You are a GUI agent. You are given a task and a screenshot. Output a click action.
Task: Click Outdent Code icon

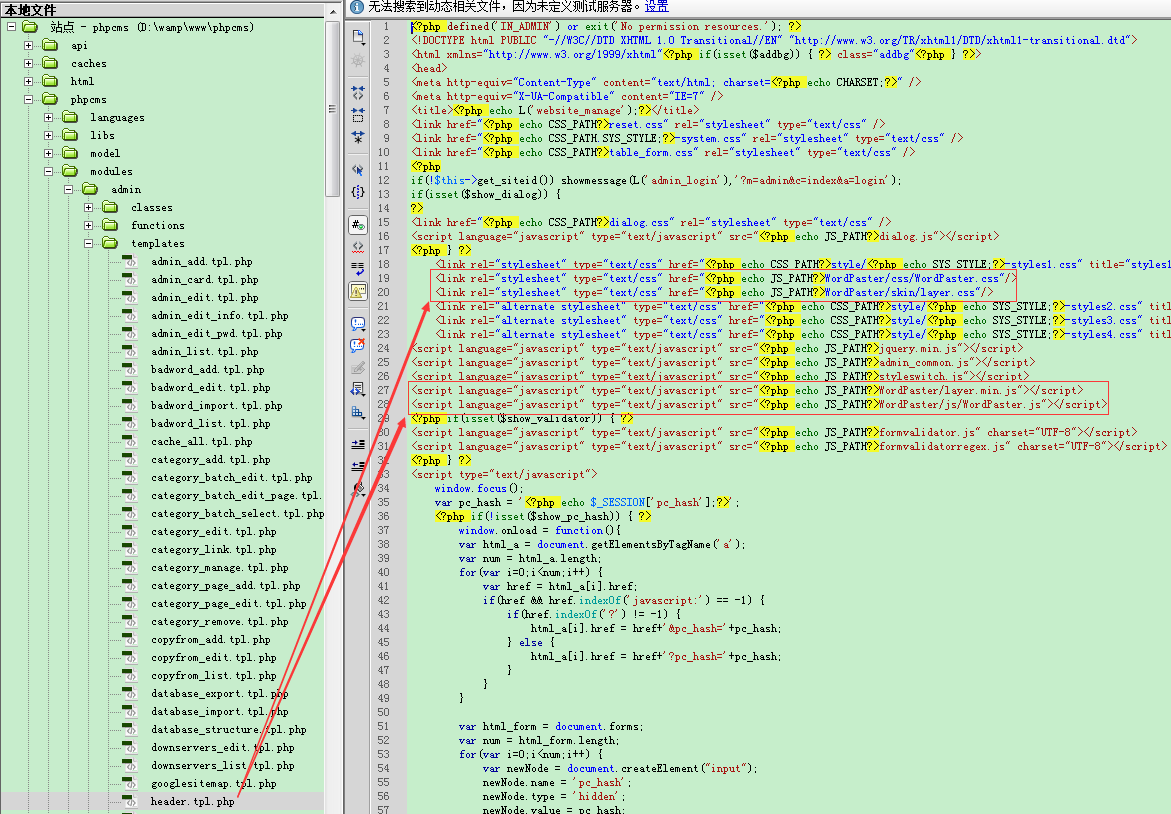(358, 466)
